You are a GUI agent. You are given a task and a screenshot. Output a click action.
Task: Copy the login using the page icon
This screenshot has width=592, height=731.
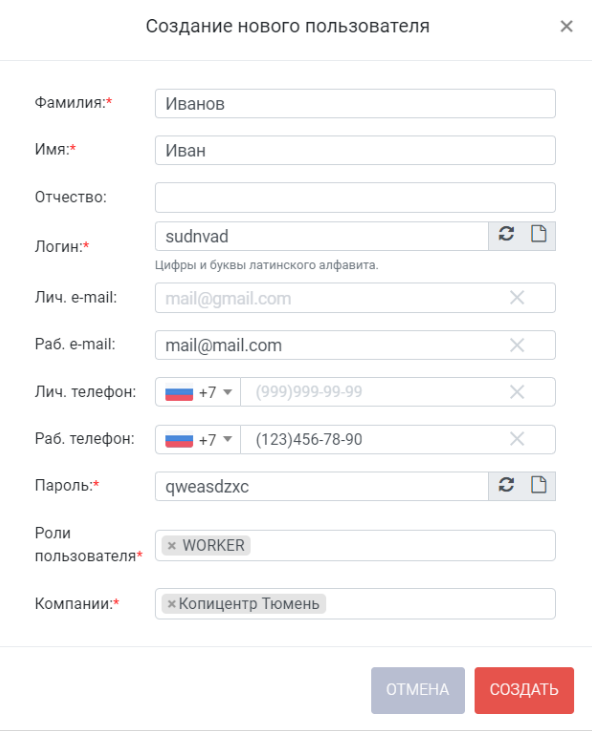(539, 234)
